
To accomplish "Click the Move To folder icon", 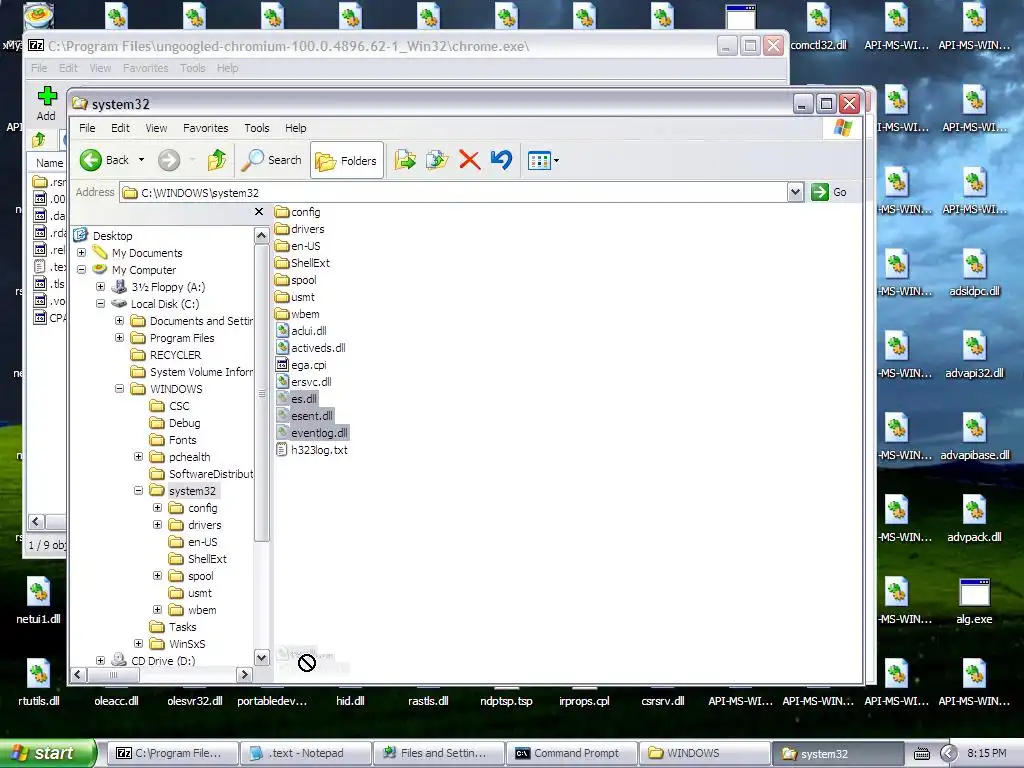I will click(x=405, y=160).
